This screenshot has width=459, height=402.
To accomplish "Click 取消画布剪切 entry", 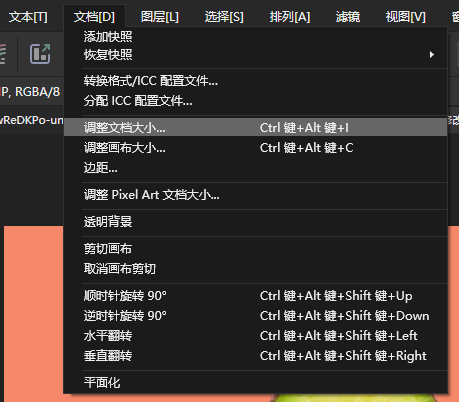I will pos(255,269).
